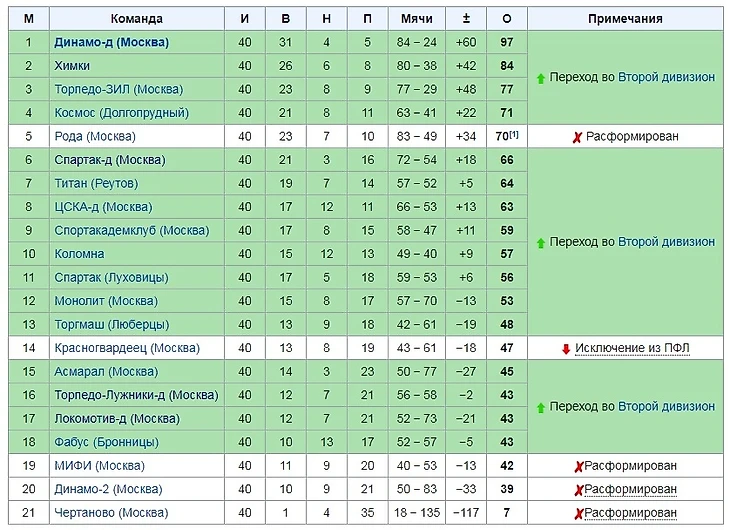Click red down arrow for Красногвардеец
The image size is (730, 530).
coord(565,348)
